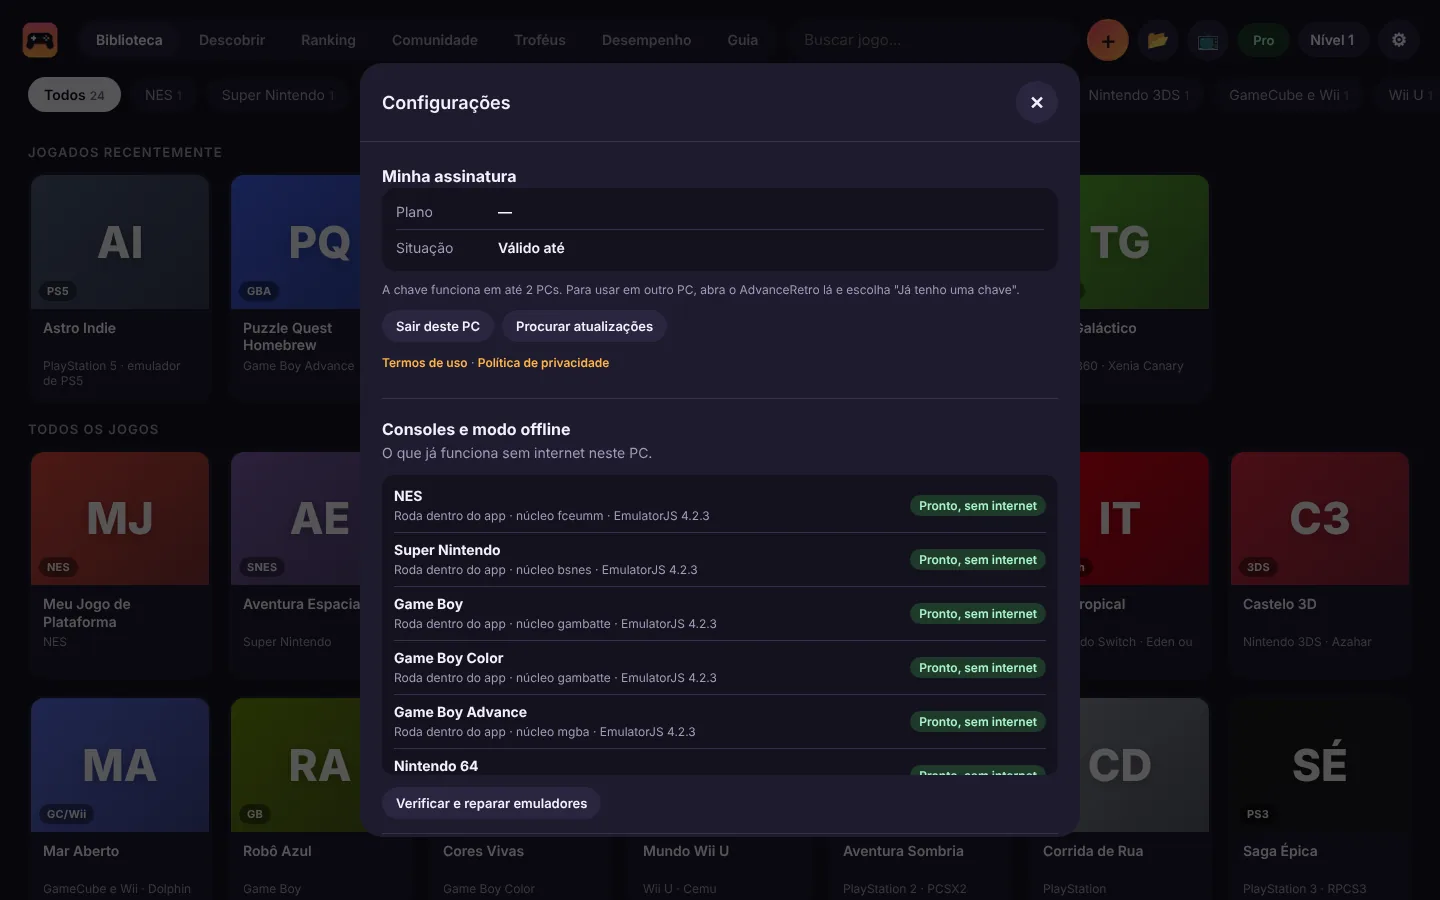Go to the Guia tab
Image resolution: width=1440 pixels, height=900 pixels.
pos(743,40)
